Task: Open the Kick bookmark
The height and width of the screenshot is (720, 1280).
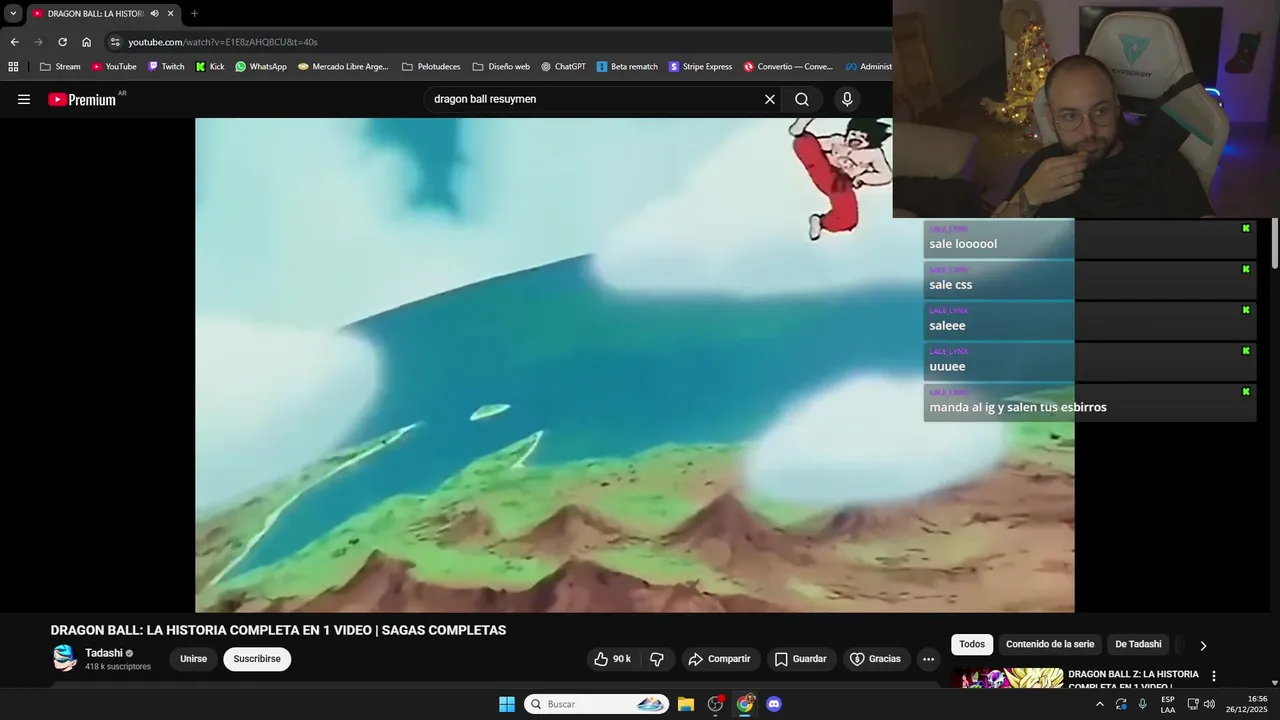Action: point(210,67)
